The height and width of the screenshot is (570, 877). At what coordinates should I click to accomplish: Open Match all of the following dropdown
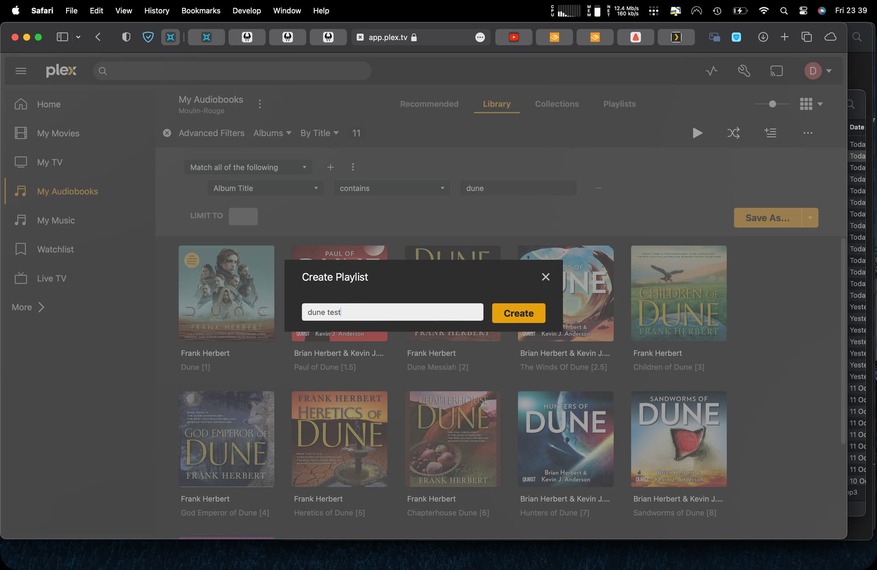tap(248, 167)
